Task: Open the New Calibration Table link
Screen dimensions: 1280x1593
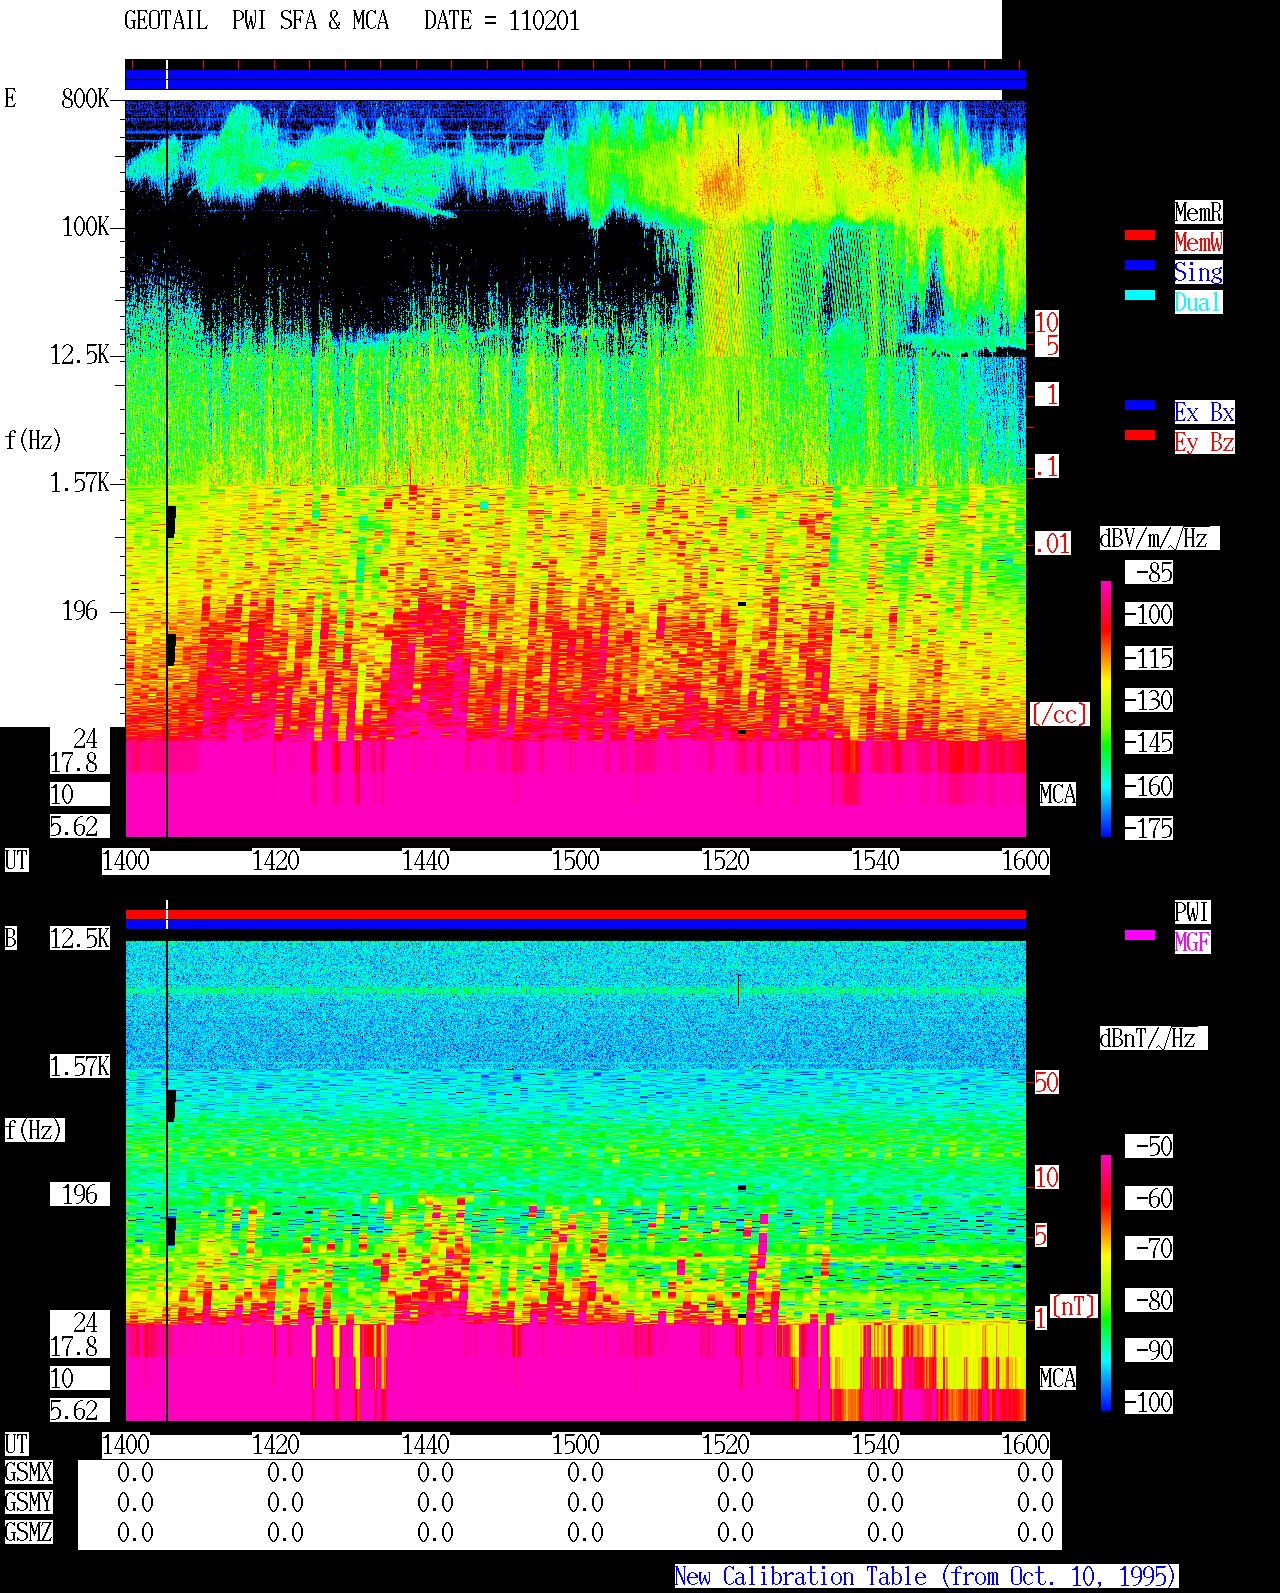Action: point(926,1577)
